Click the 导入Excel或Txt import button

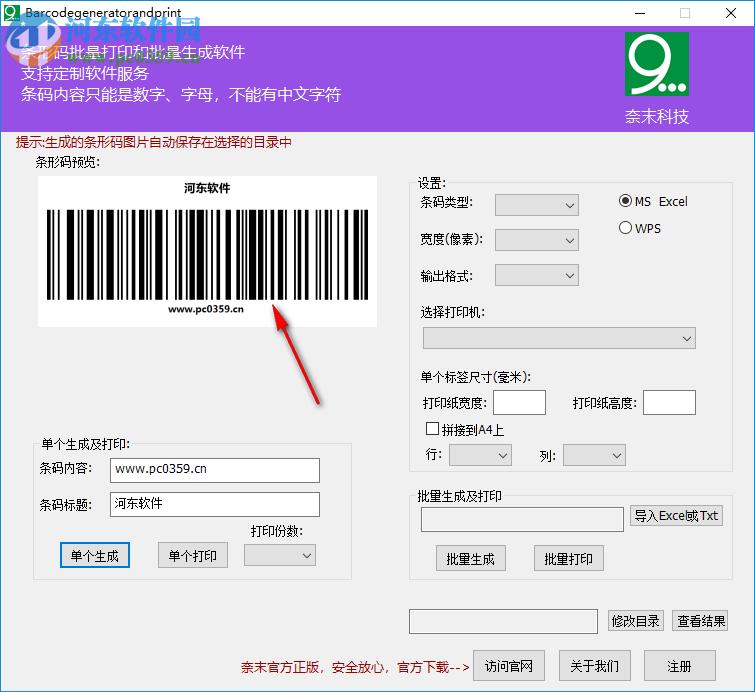pos(676,516)
